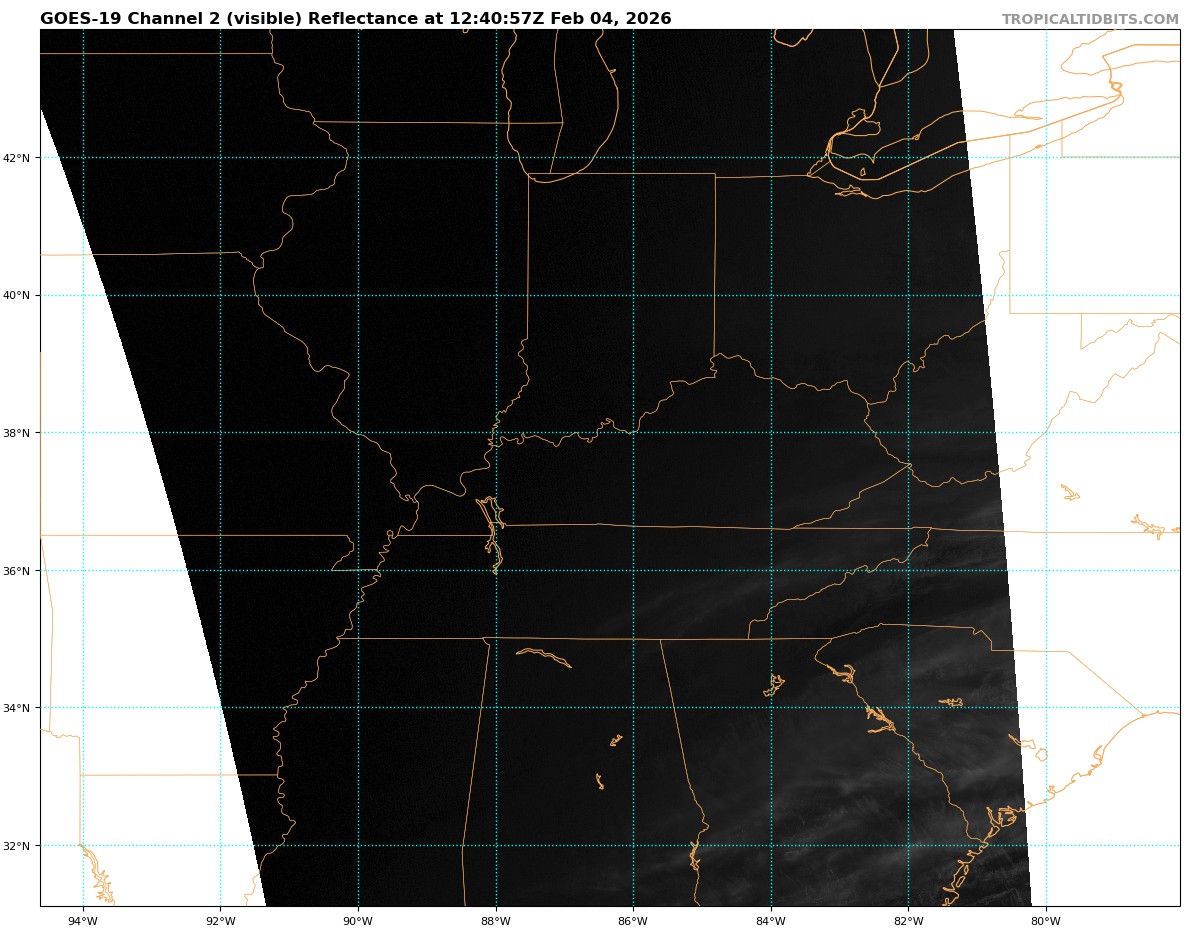Select the 86°W longitude axis label
The width and height of the screenshot is (1200, 929).
[633, 921]
